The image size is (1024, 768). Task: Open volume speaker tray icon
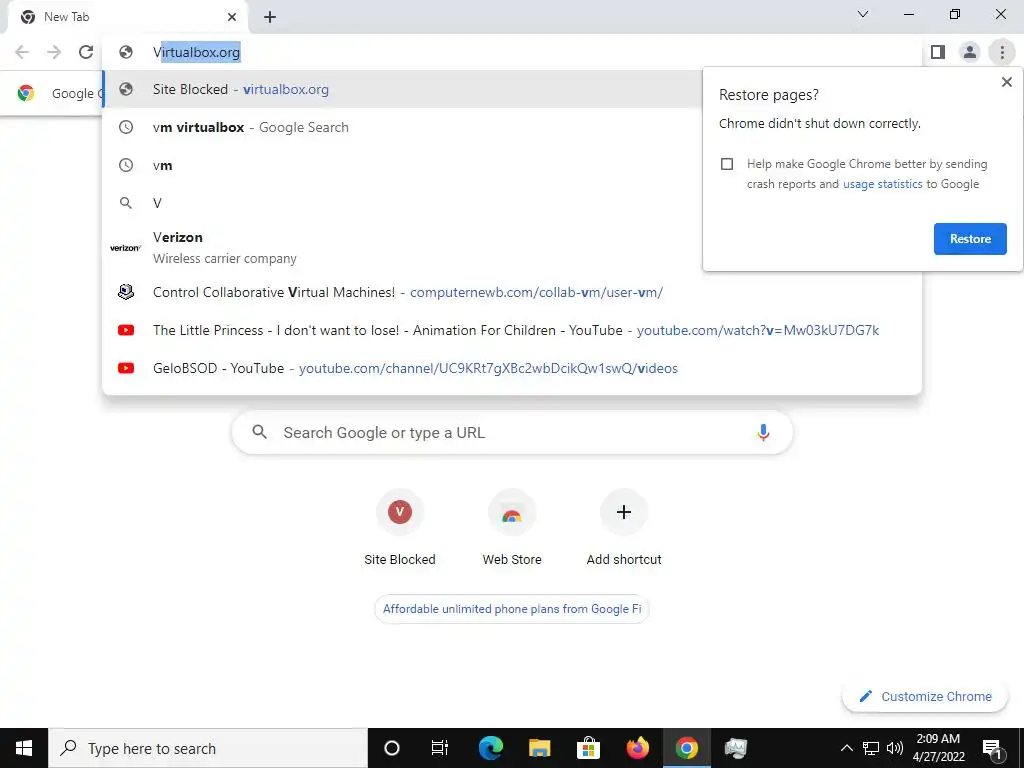895,748
